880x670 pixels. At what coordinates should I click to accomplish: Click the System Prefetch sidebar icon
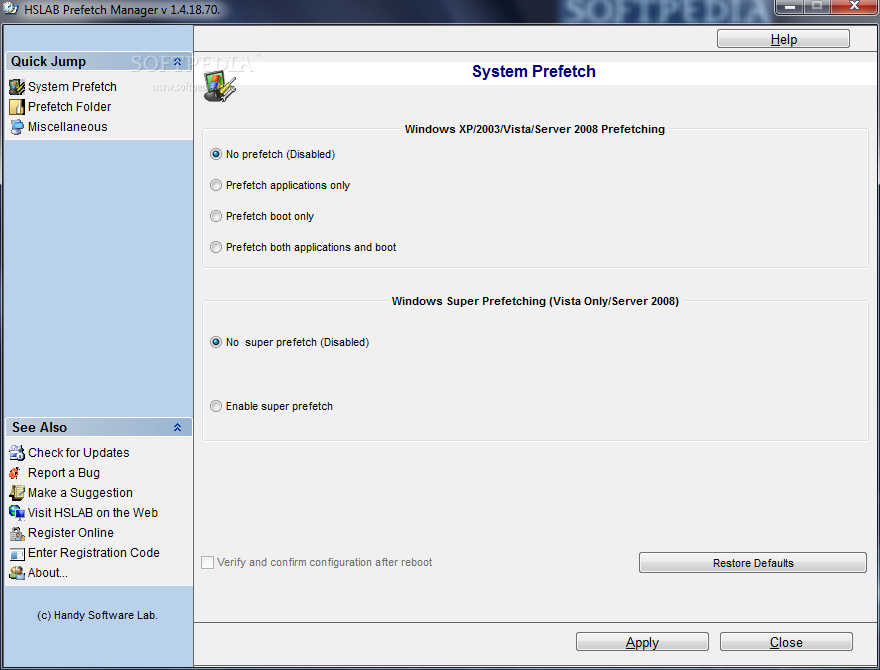17,87
